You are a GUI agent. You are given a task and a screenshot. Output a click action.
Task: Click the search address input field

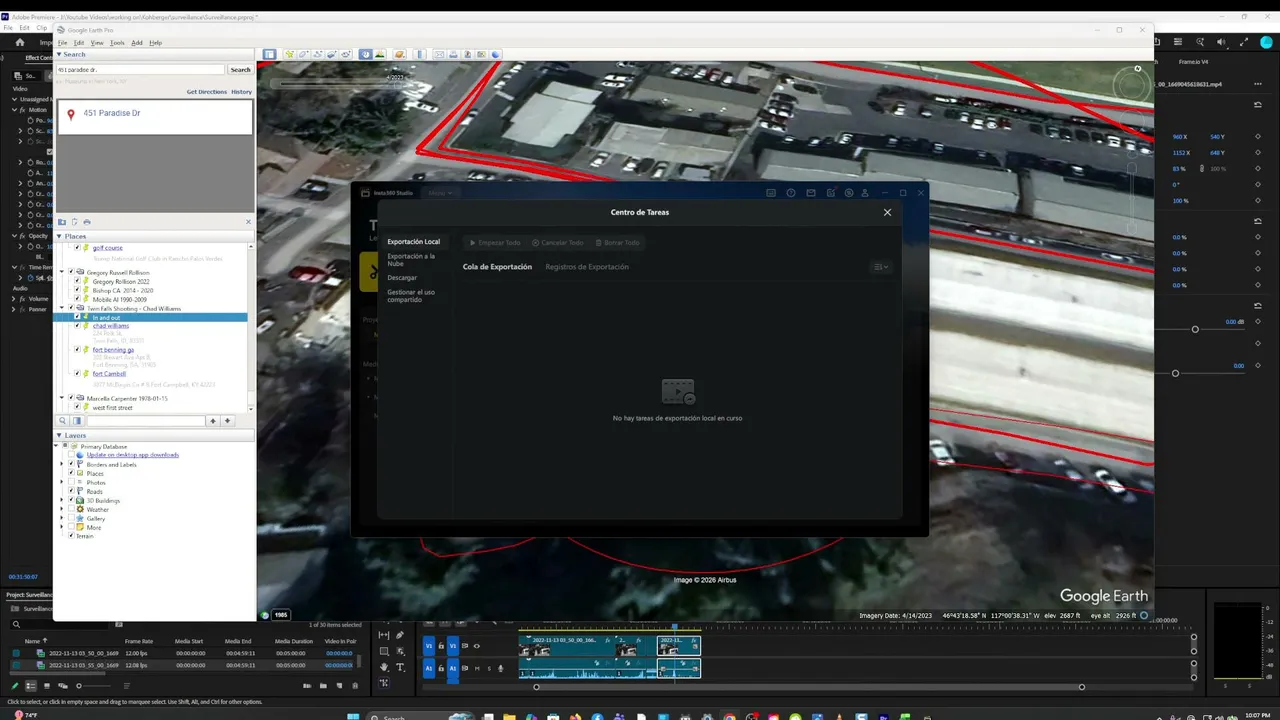pos(140,70)
